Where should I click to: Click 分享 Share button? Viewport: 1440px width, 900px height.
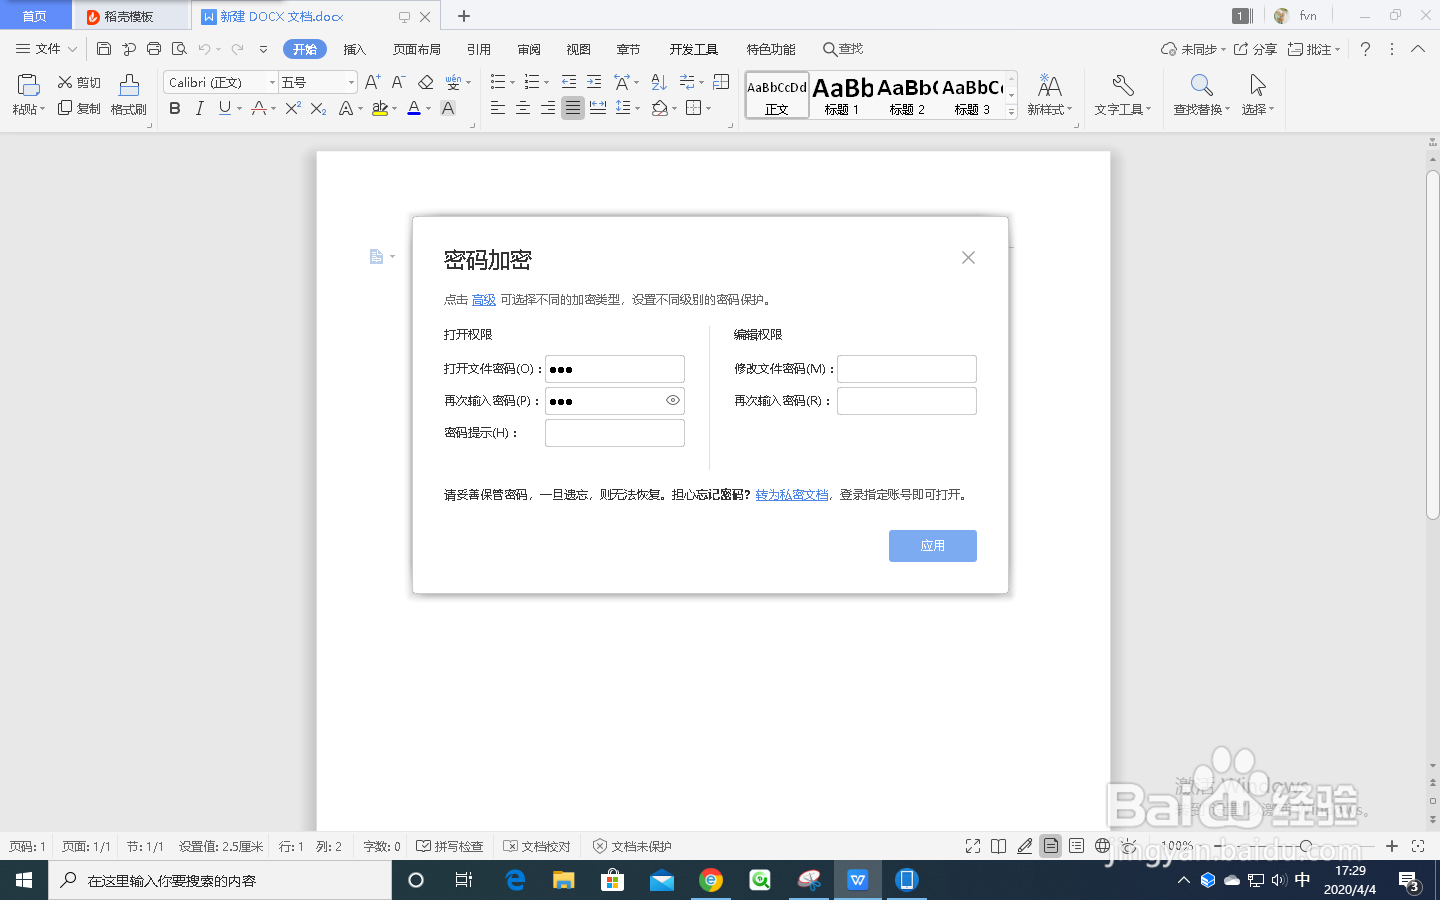click(x=1255, y=49)
